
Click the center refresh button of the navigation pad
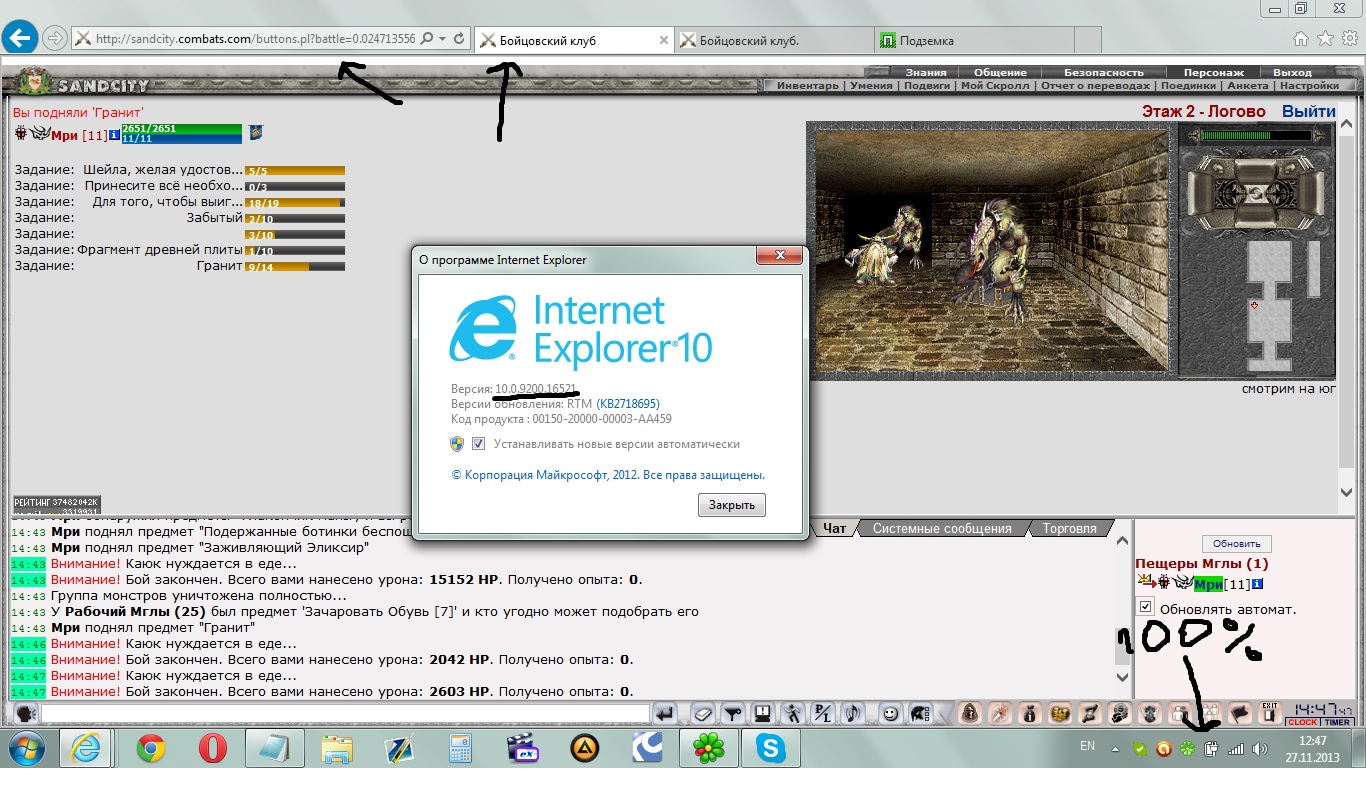[1255, 194]
